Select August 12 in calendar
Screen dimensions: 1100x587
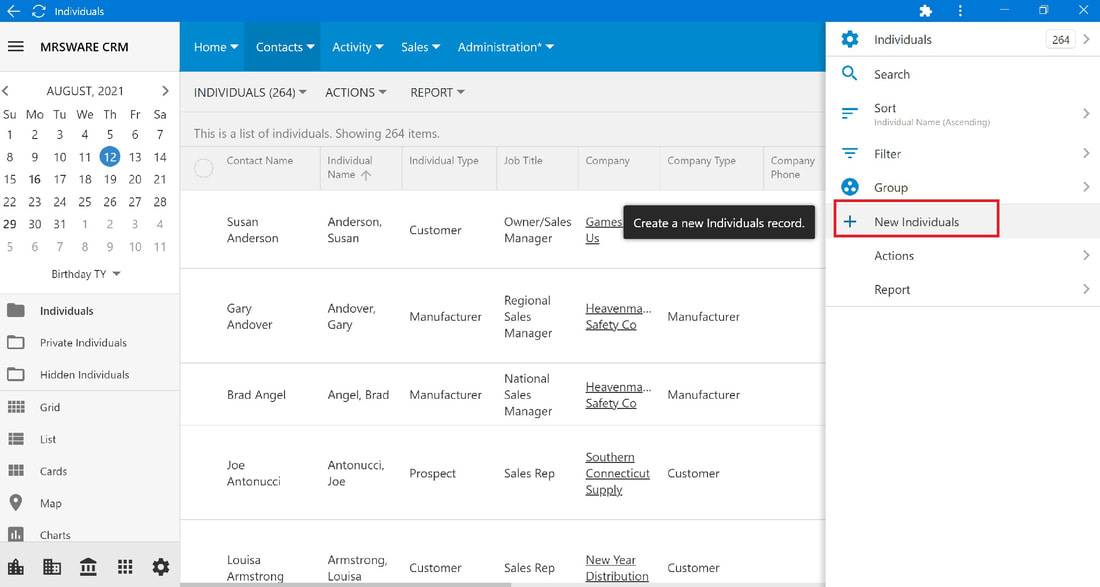[x=109, y=157]
